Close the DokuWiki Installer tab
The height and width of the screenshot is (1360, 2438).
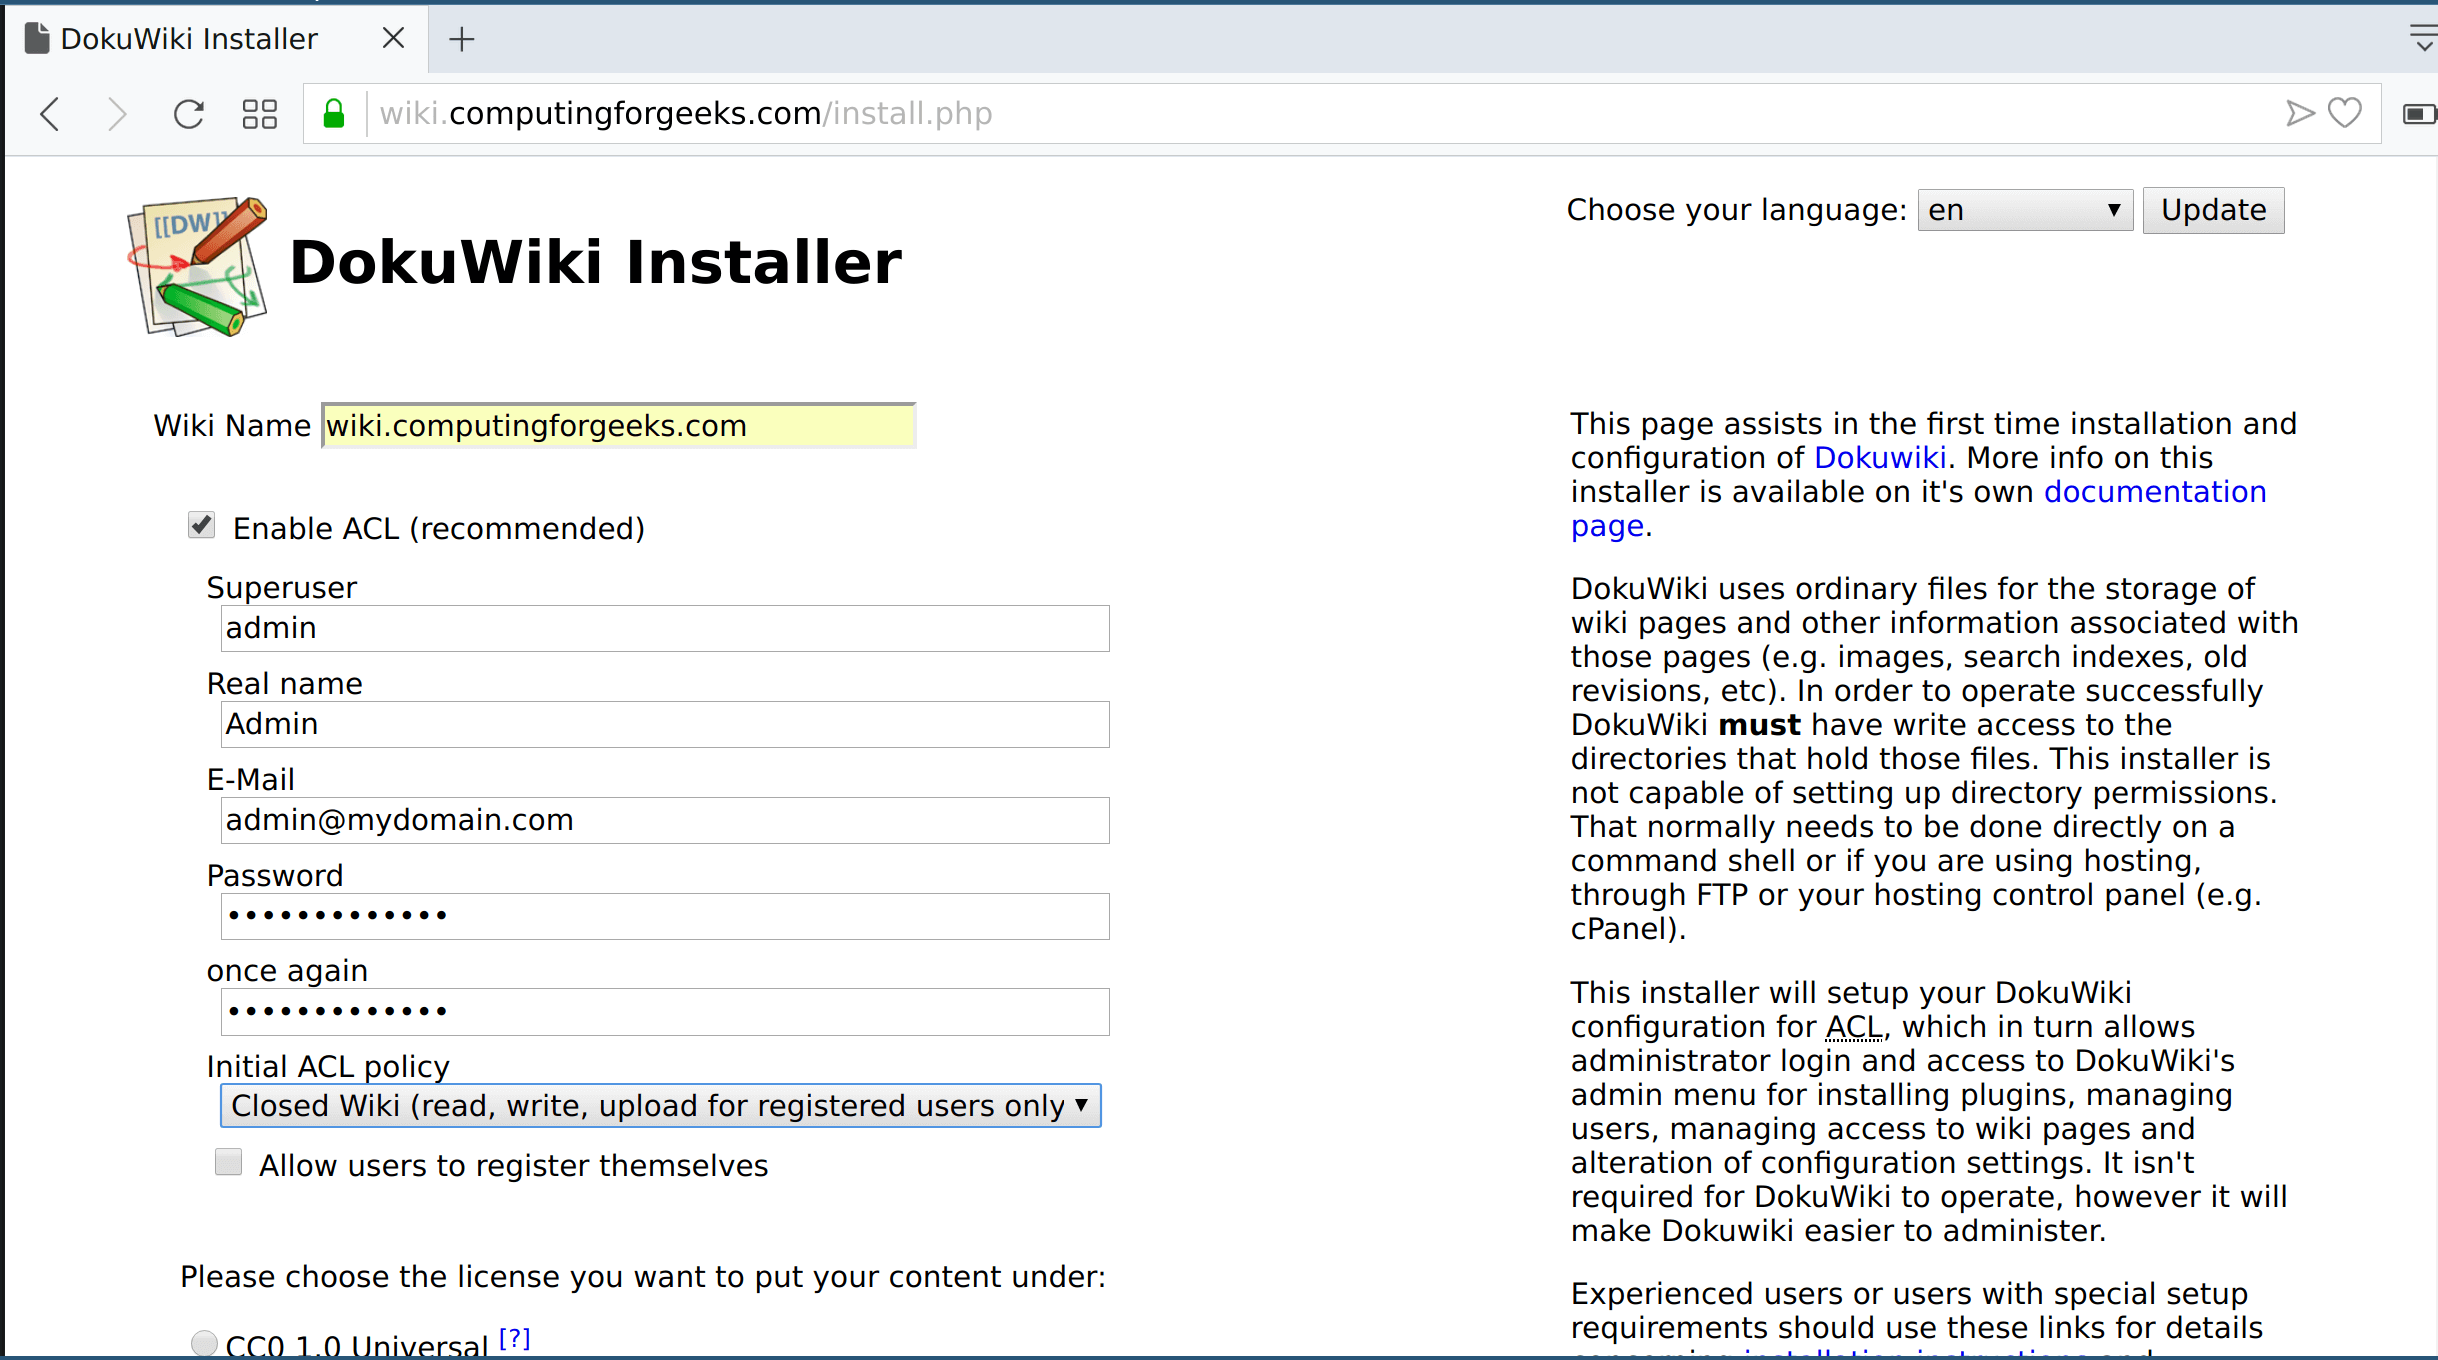tap(394, 38)
